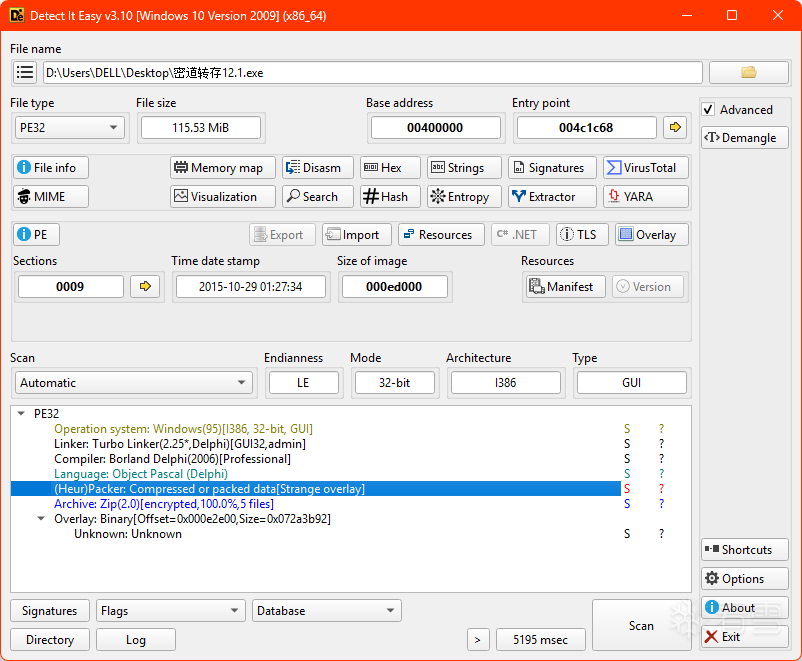Click the bottom Signatures button
Viewport: 802px width, 661px height.
pos(50,611)
